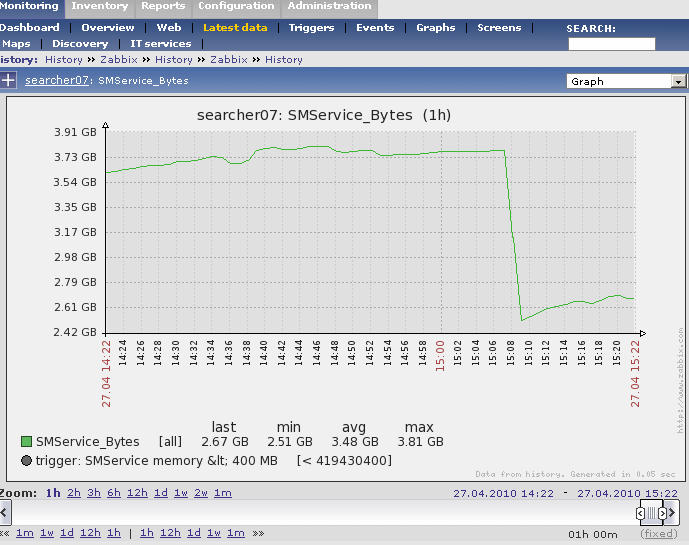689x545 pixels.
Task: Click the «« rewind arrows below the timeline
Action: pos(5,533)
